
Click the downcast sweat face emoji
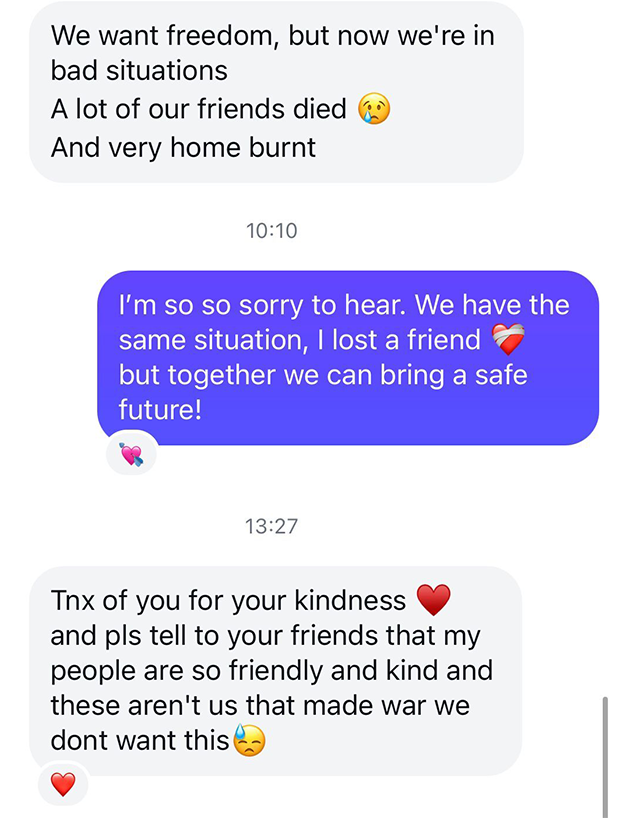pos(249,740)
